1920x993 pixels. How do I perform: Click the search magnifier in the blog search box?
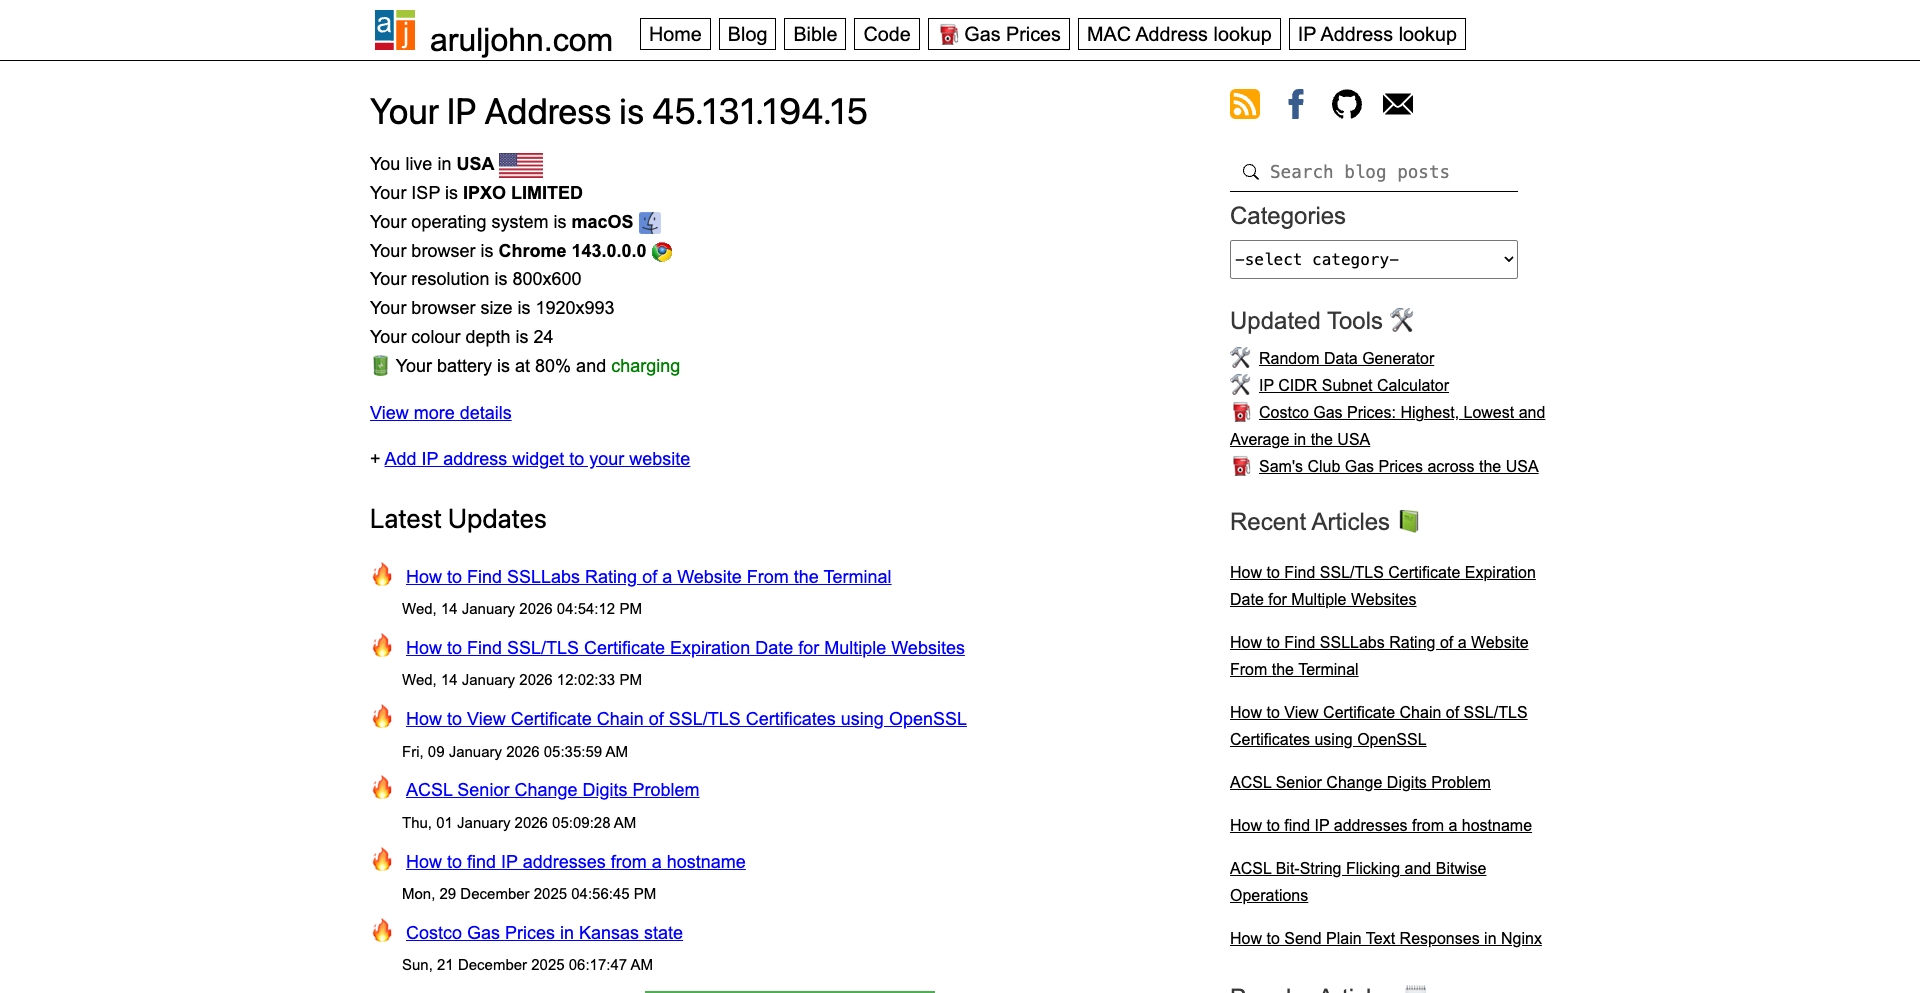coord(1250,172)
